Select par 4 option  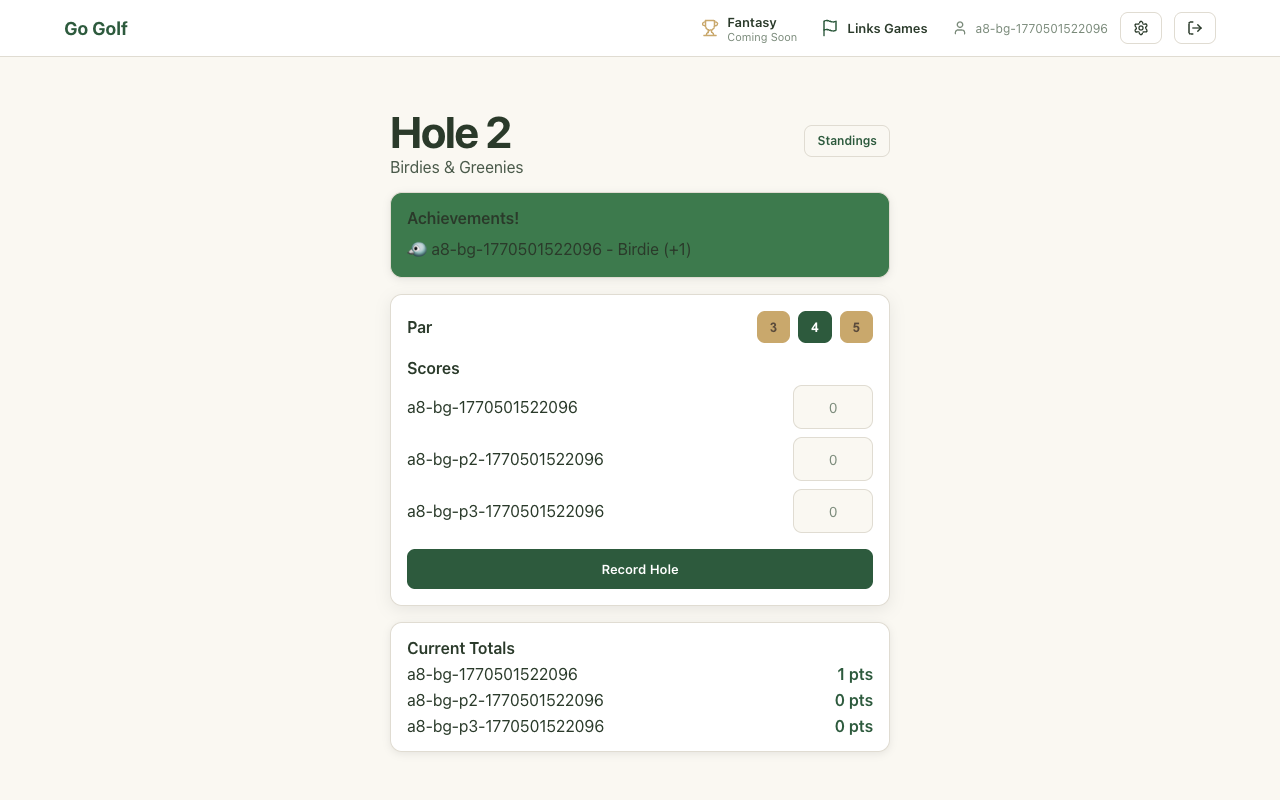click(815, 327)
